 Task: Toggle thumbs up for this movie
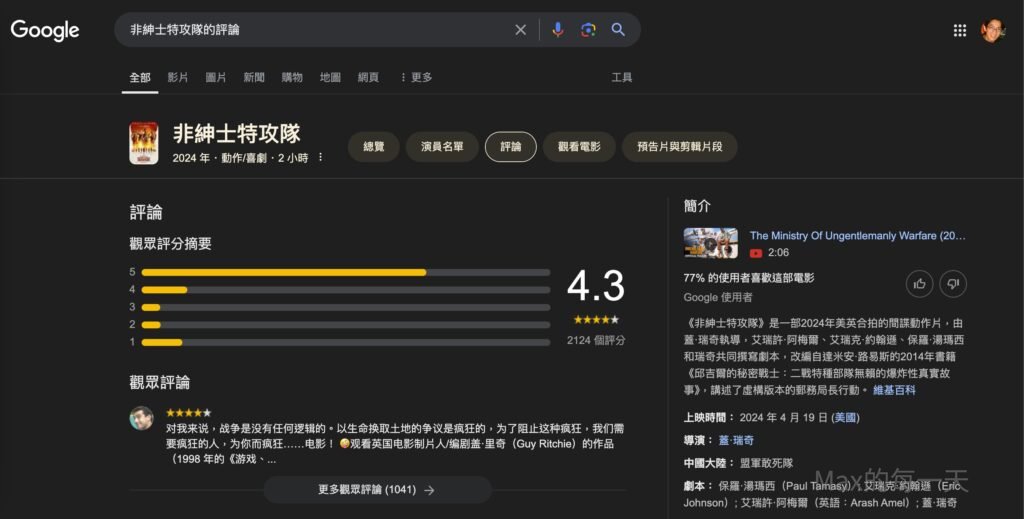click(919, 284)
